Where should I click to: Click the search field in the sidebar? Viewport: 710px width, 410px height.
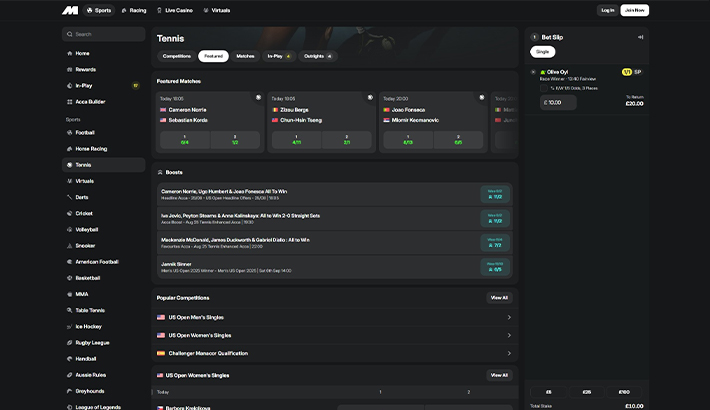(x=103, y=34)
